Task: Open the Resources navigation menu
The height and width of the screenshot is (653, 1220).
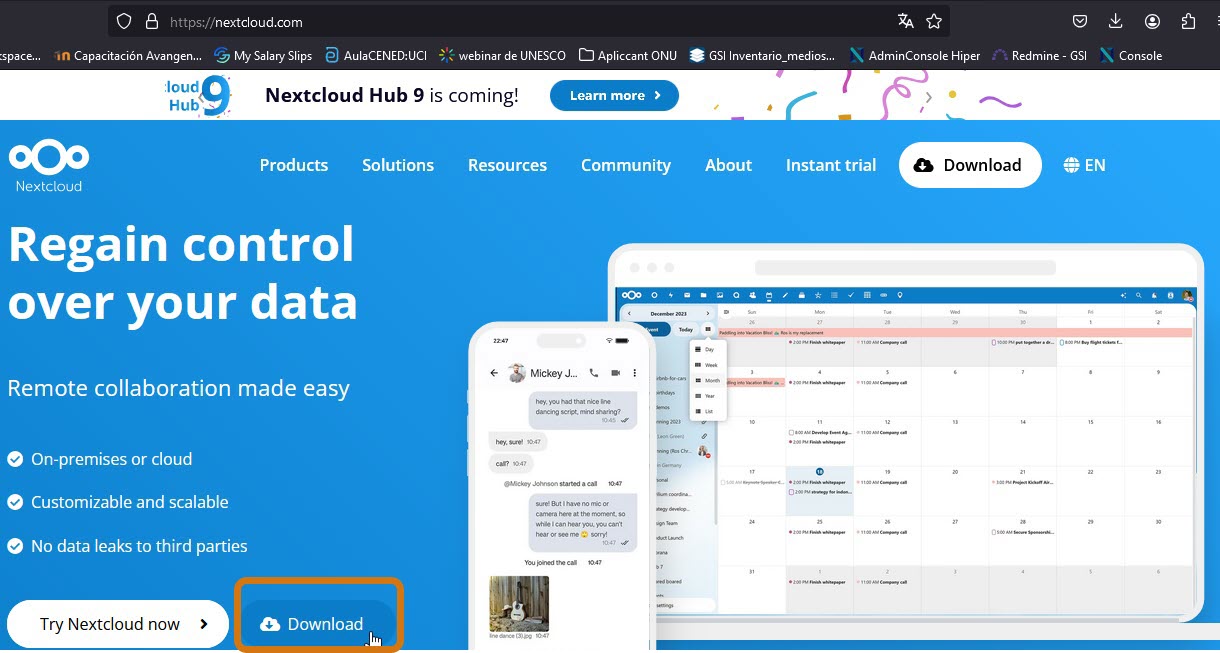Action: click(x=507, y=165)
